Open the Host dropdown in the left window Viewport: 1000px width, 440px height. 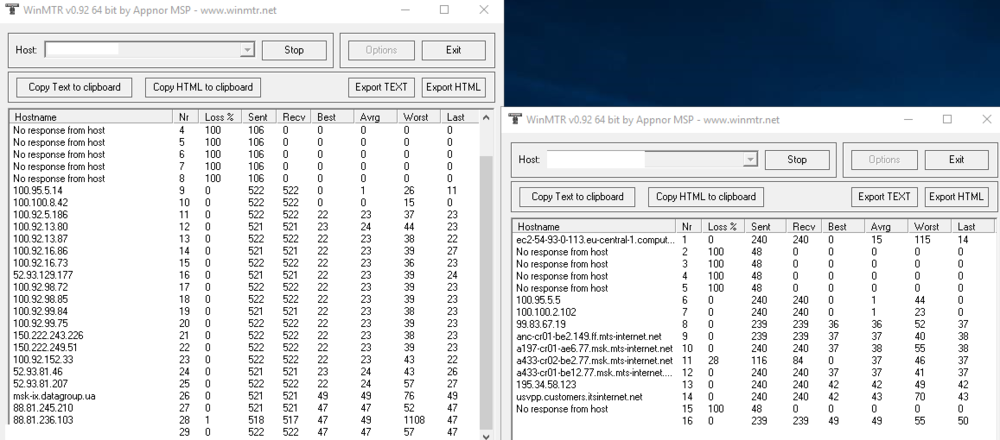(247, 49)
